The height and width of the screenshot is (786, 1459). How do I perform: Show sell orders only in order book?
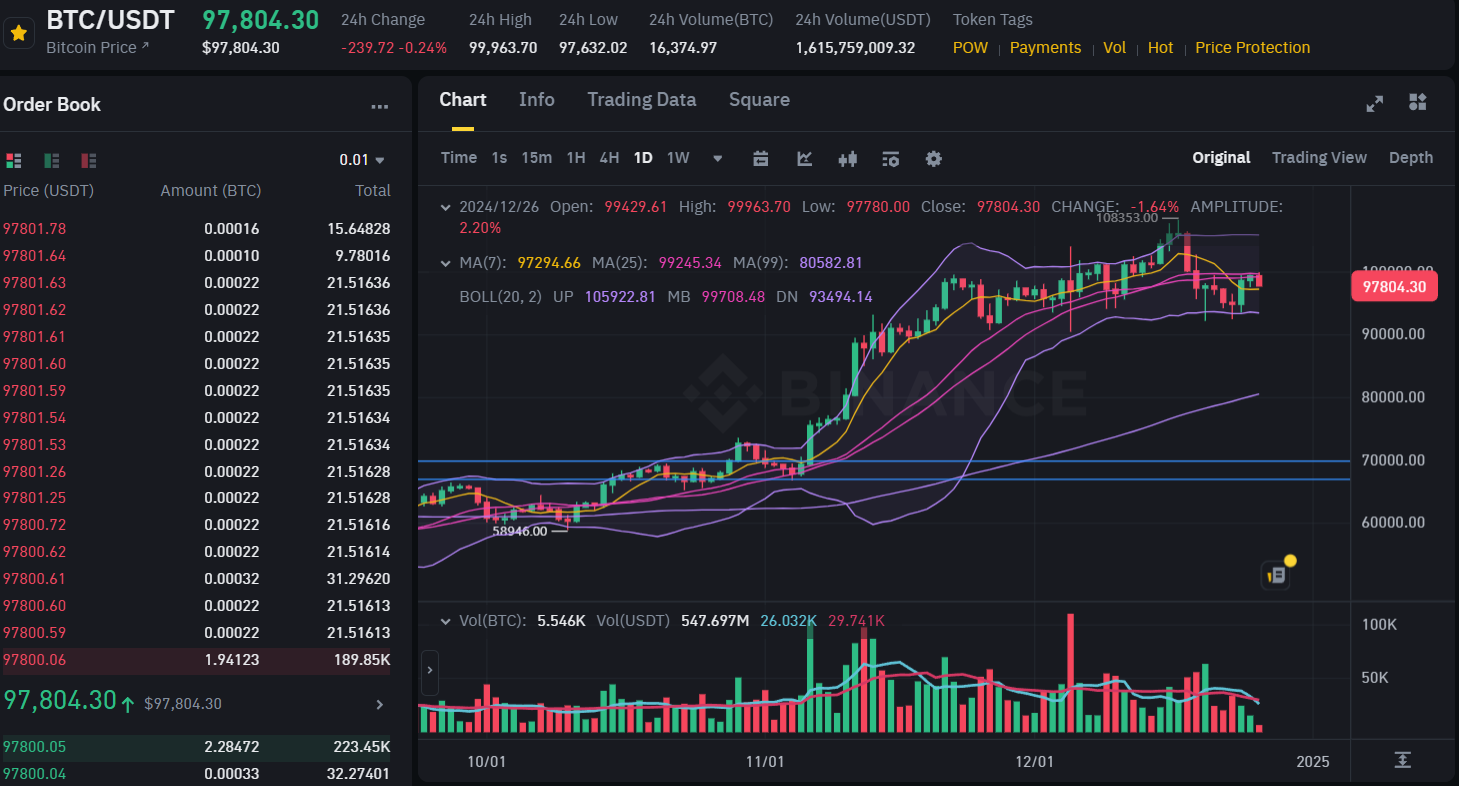click(x=89, y=160)
